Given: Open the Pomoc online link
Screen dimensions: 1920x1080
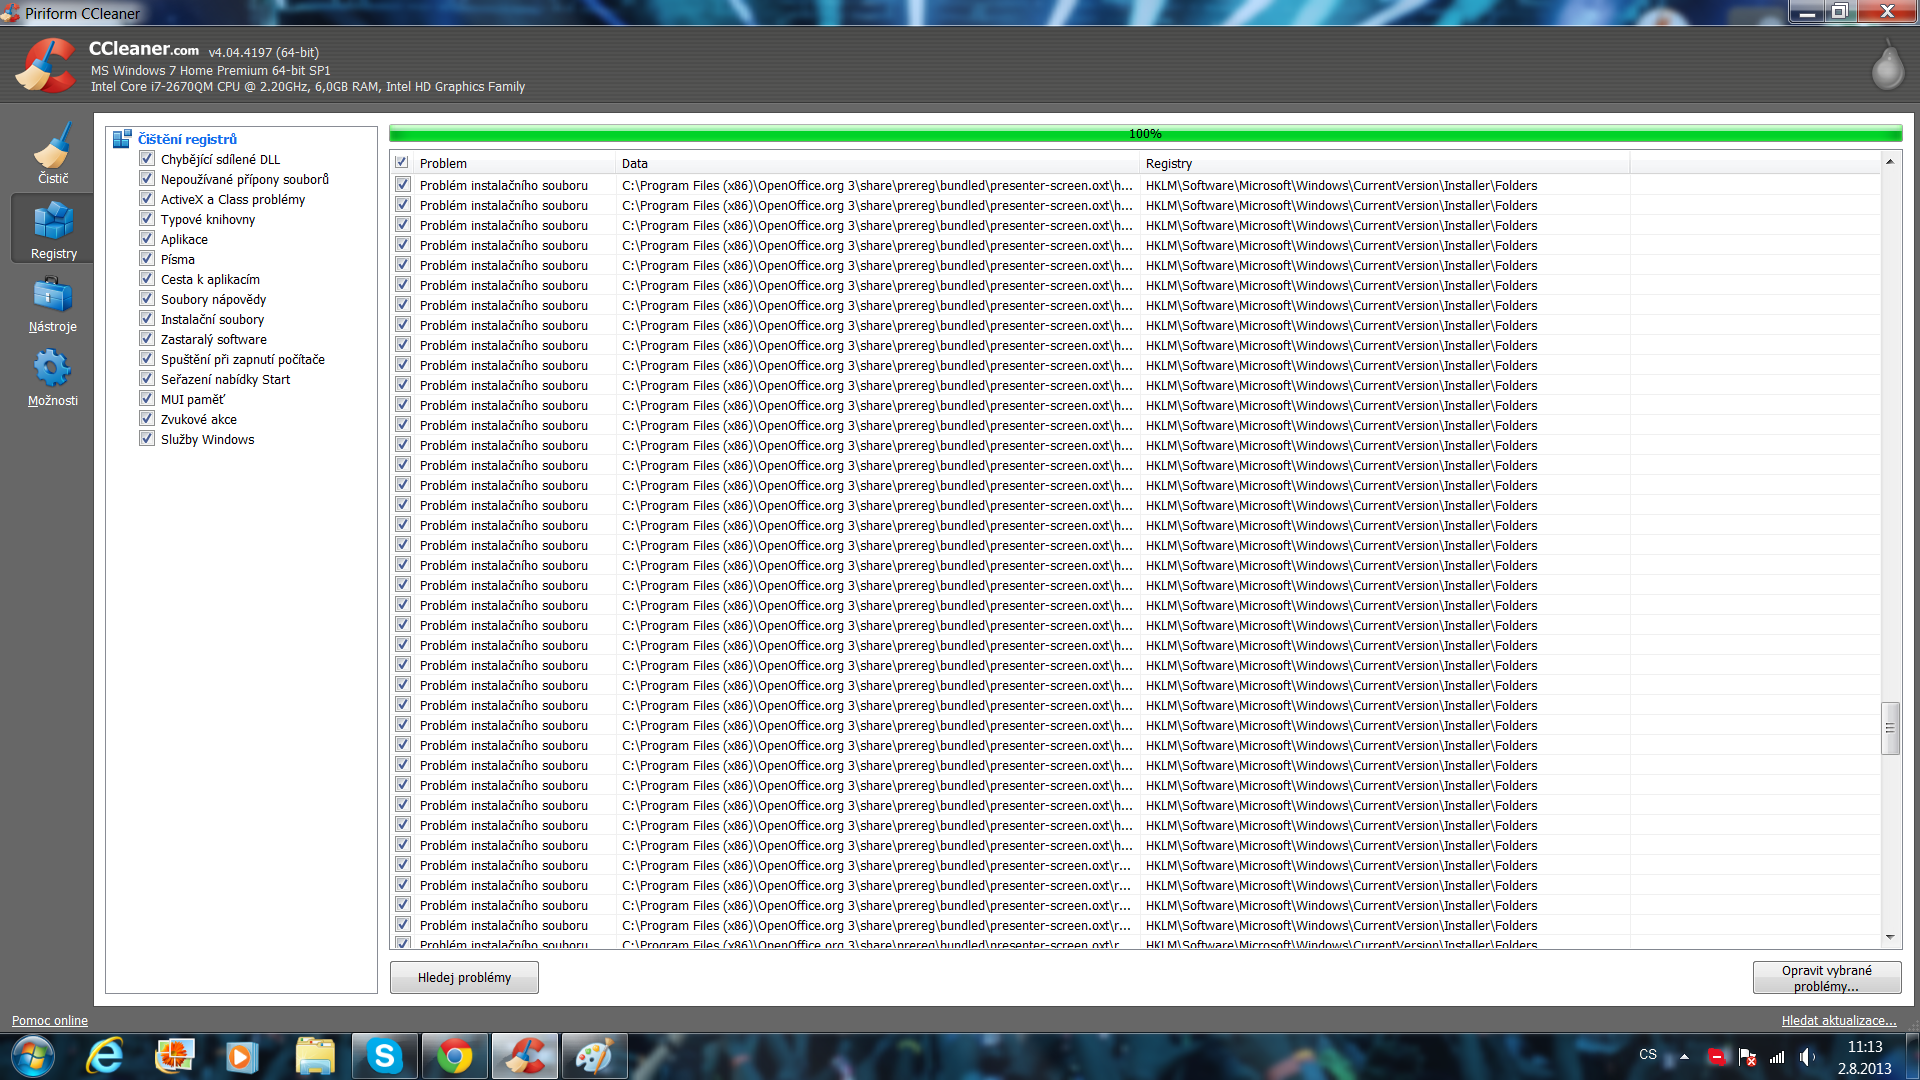Looking at the screenshot, I should coord(50,1021).
